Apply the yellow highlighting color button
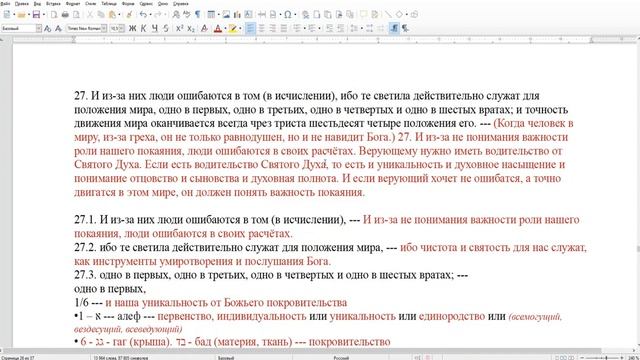The height and width of the screenshot is (360, 640). coord(233,29)
